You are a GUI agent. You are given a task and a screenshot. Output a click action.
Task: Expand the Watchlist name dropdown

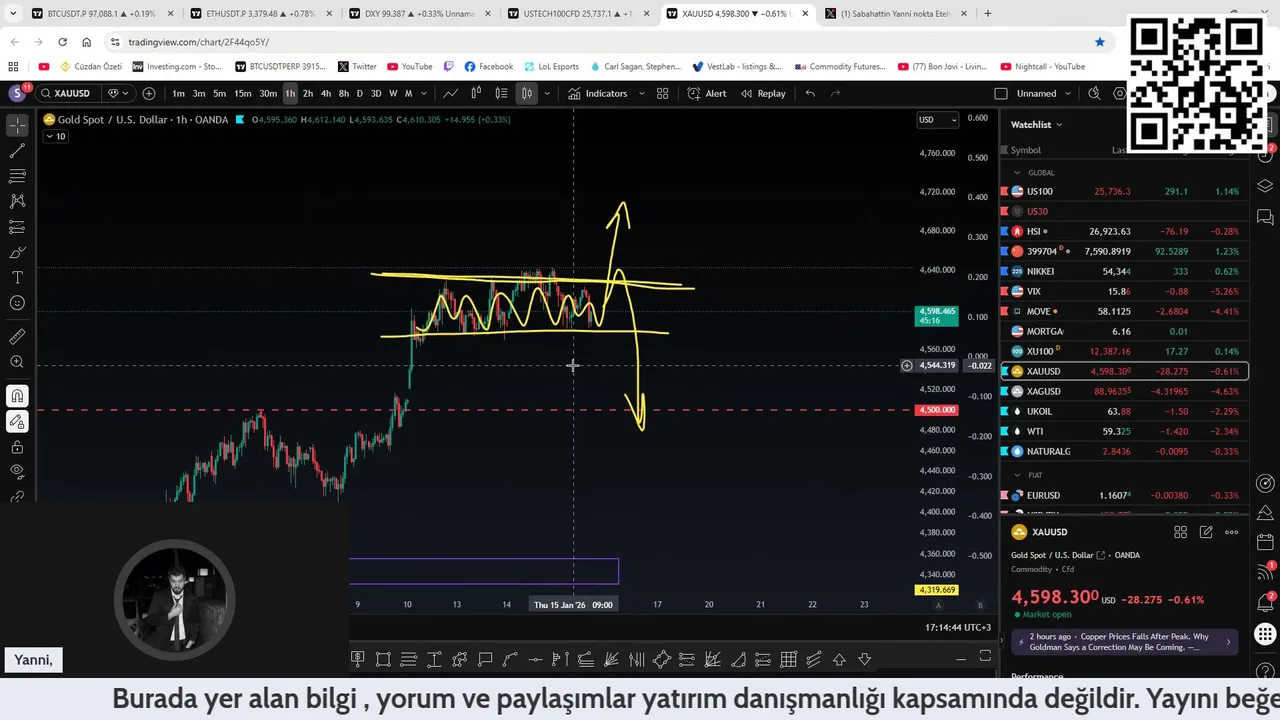[1037, 124]
